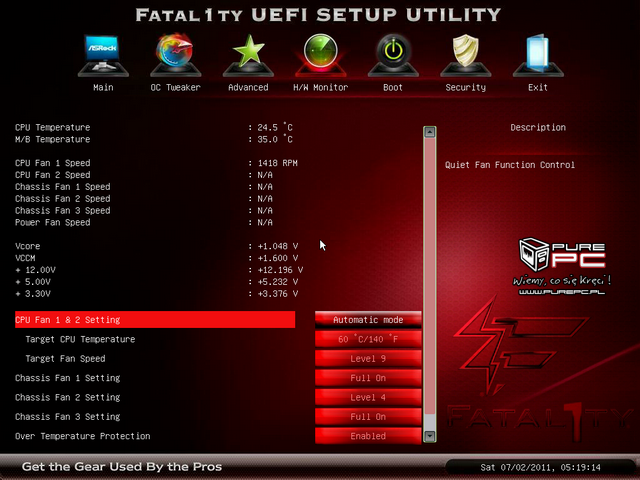This screenshot has height=480, width=640.
Task: Switch to the Boot tab label
Action: 393,88
